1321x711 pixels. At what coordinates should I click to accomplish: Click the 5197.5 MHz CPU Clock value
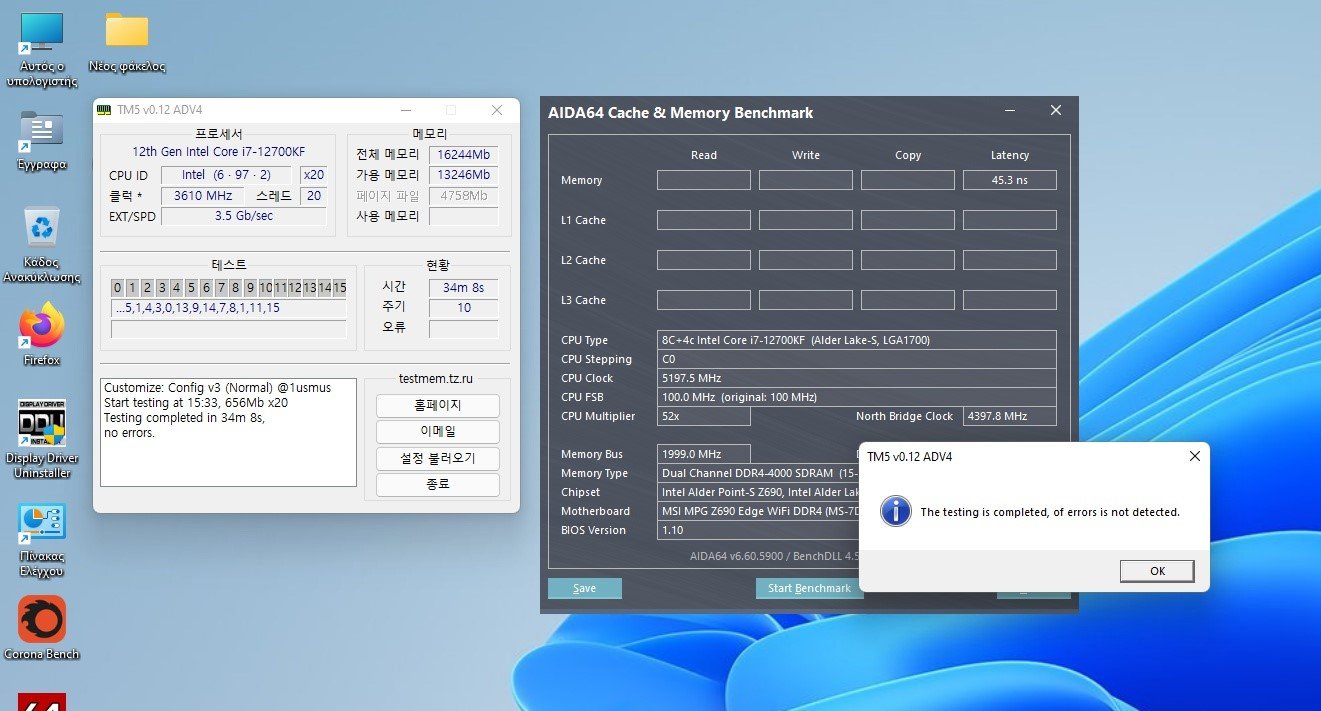(857, 378)
